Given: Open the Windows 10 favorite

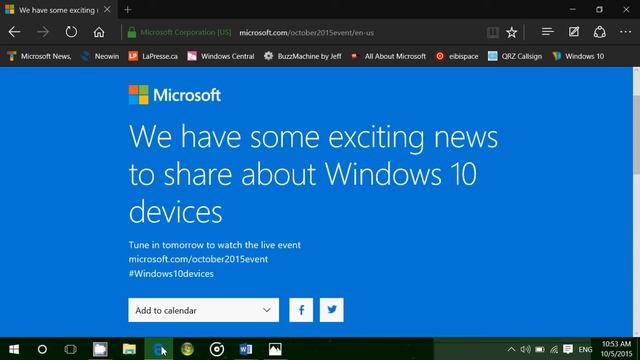Looking at the screenshot, I should pyautogui.click(x=578, y=56).
